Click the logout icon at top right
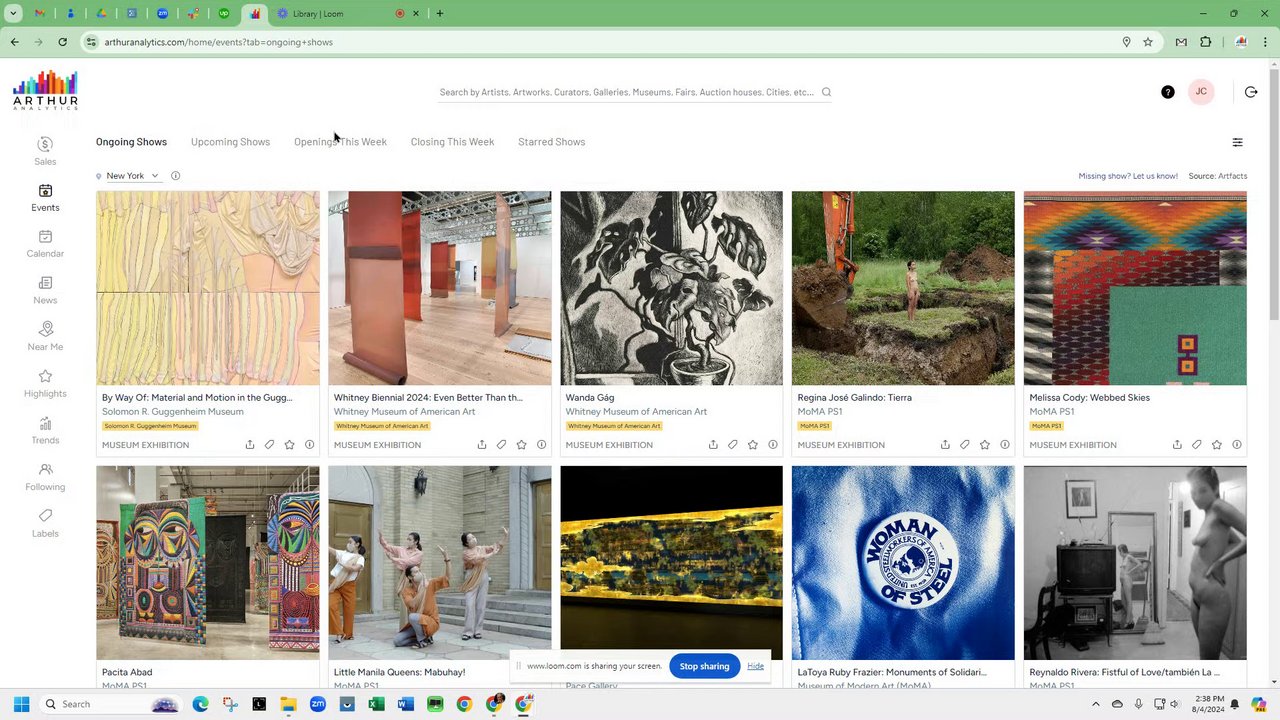 click(1251, 92)
